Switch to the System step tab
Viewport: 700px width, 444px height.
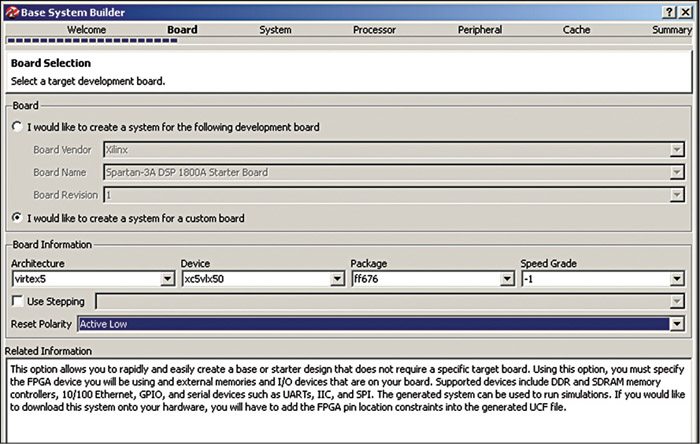(x=275, y=30)
